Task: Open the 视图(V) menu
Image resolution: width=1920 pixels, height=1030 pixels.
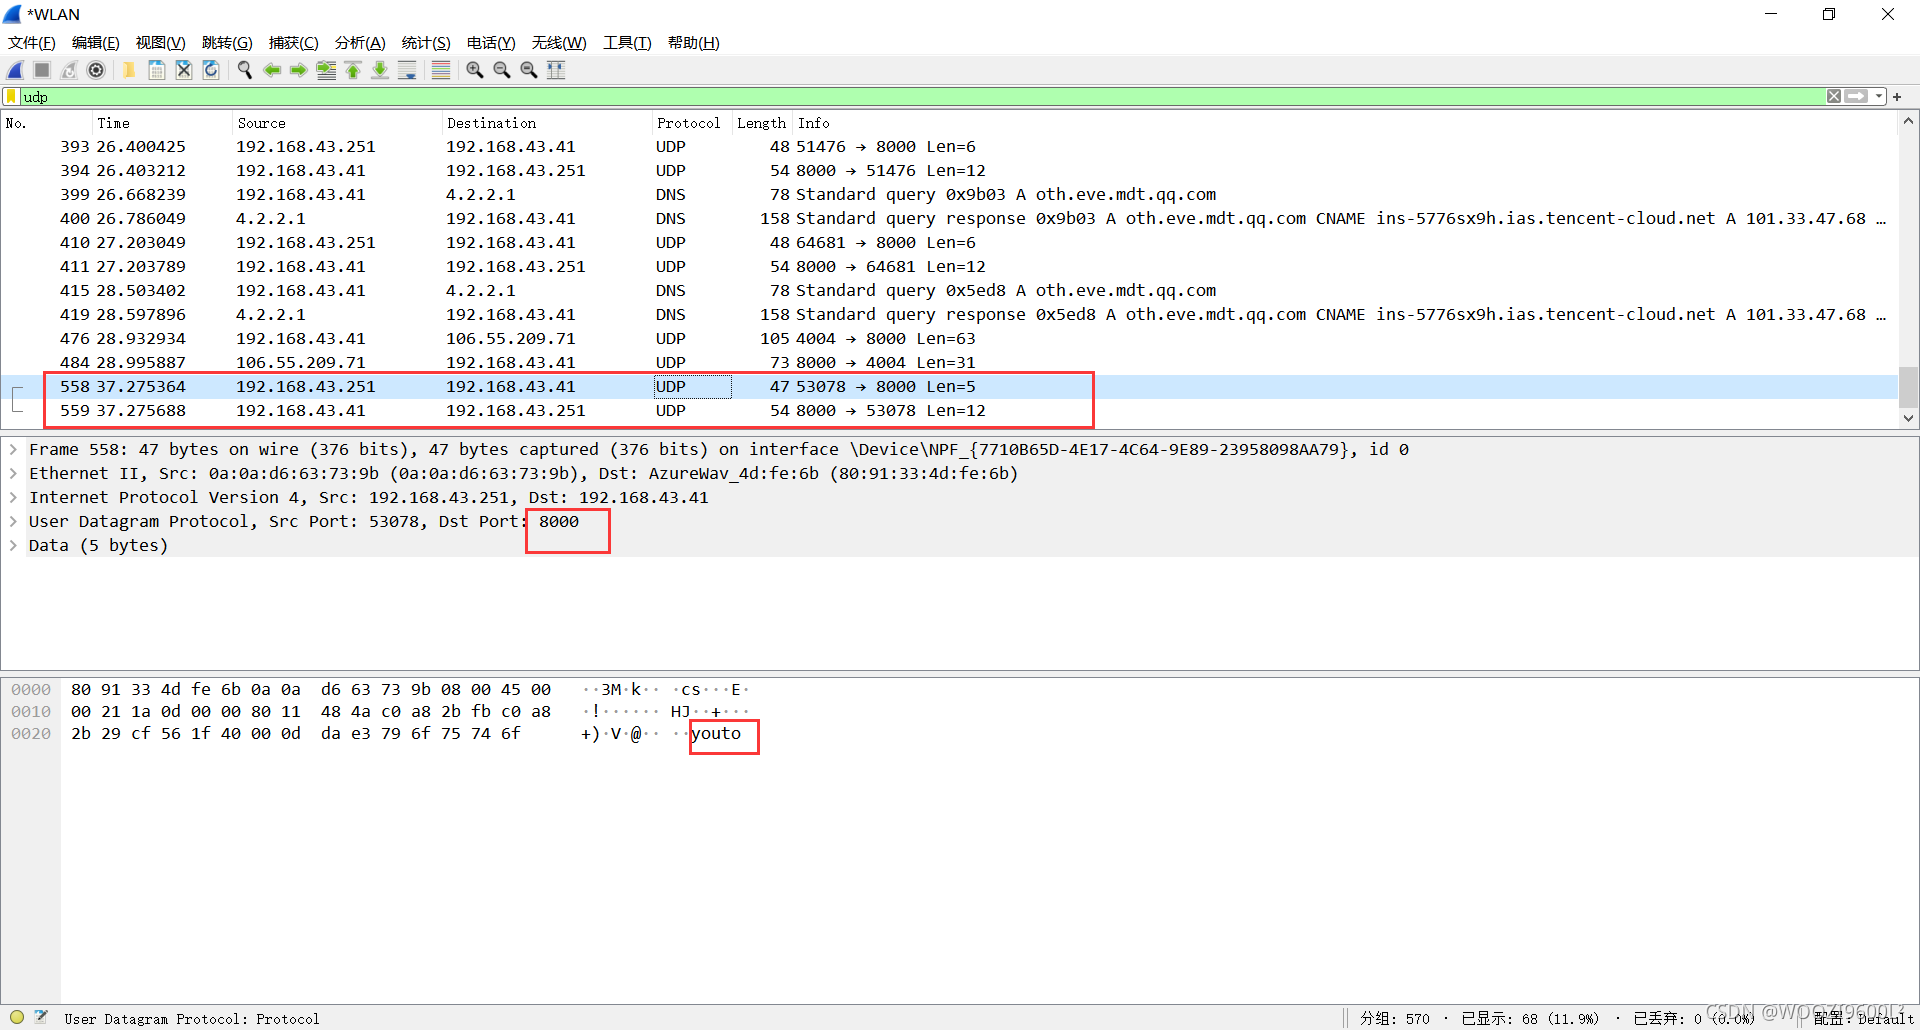Action: click(161, 43)
